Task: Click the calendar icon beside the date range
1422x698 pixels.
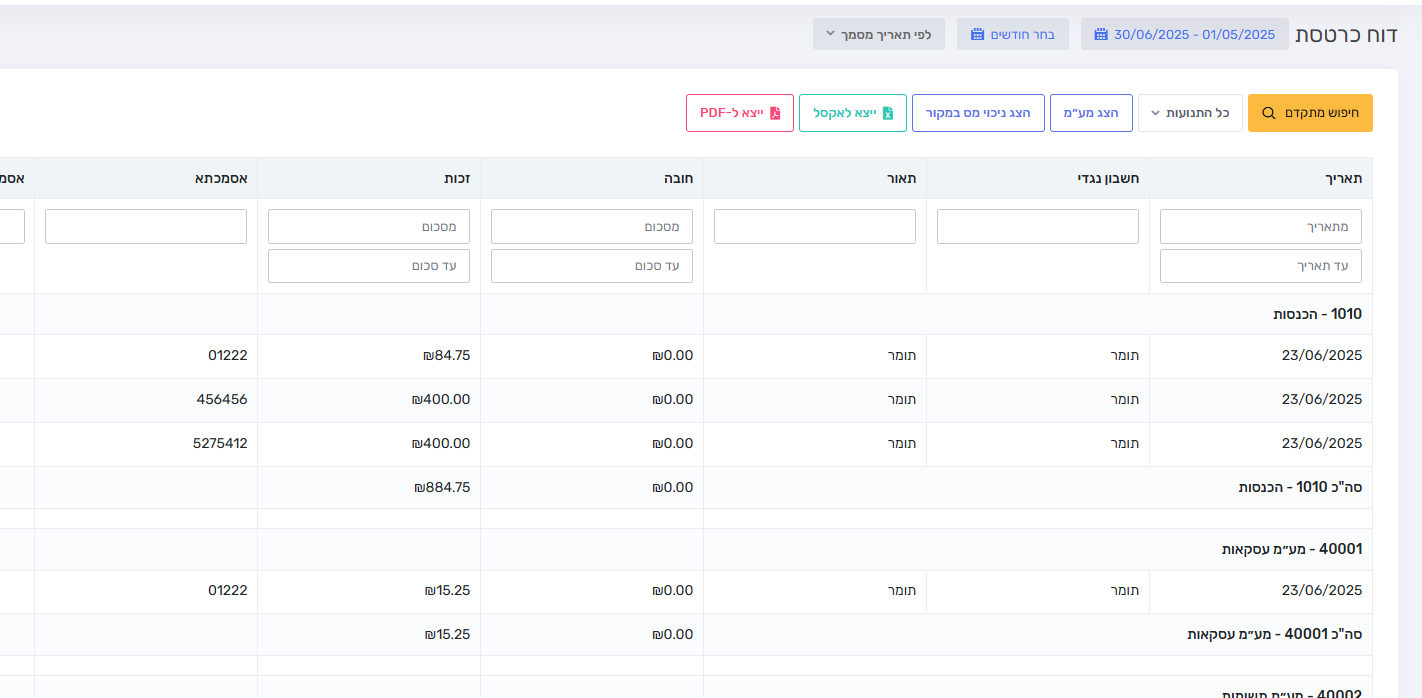Action: pyautogui.click(x=1101, y=34)
